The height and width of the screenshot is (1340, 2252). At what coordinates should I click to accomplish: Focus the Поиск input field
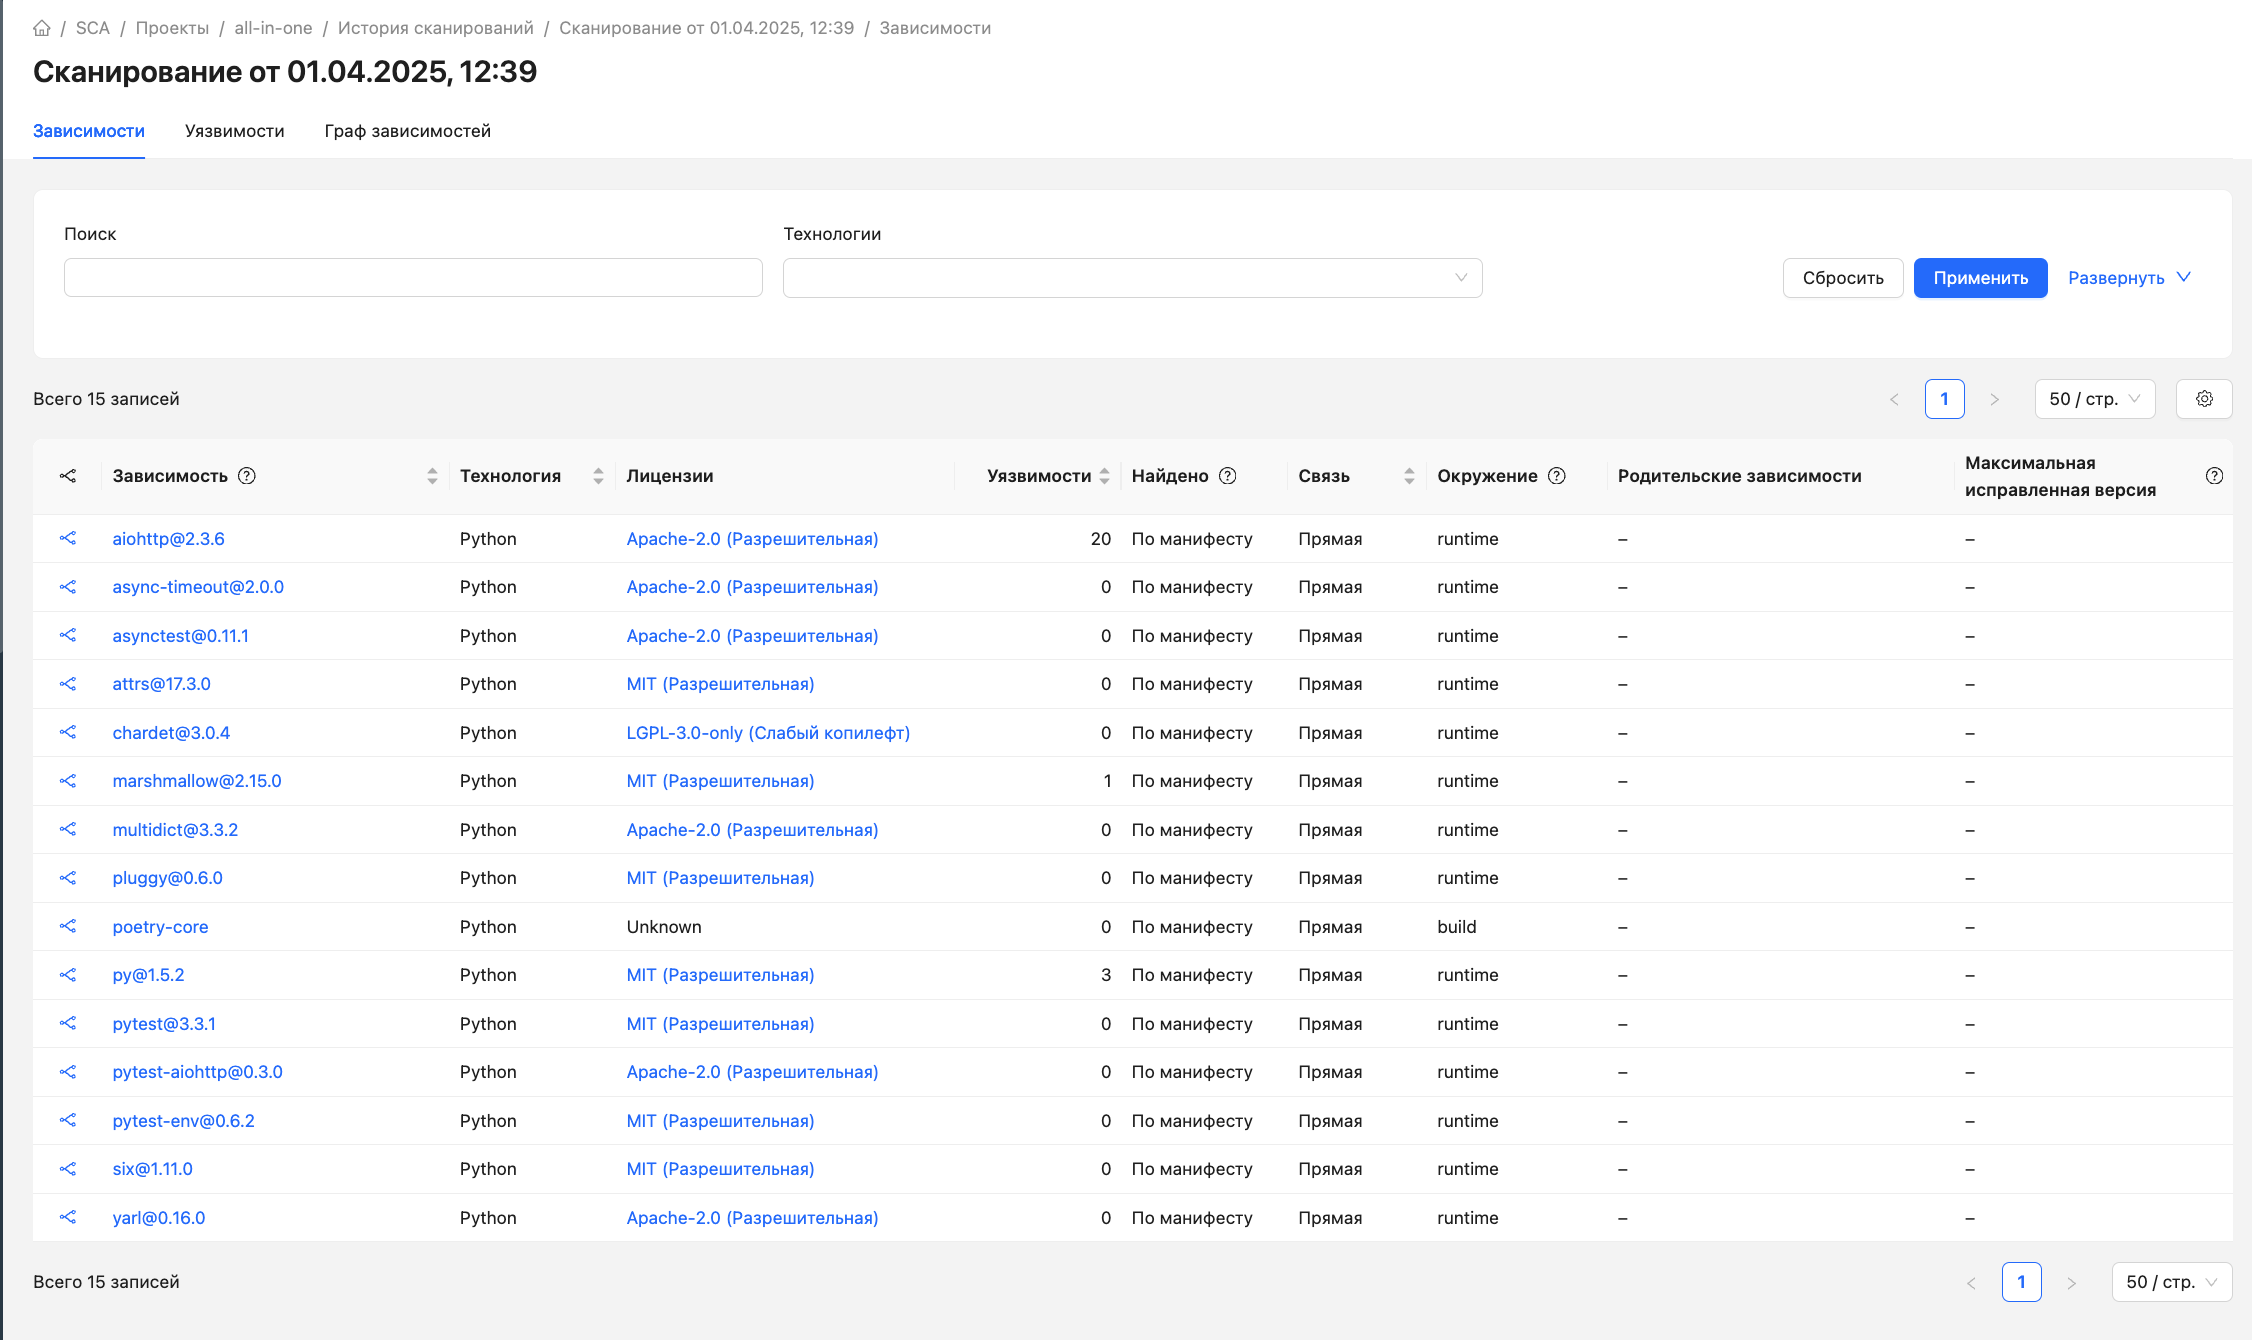coord(413,278)
